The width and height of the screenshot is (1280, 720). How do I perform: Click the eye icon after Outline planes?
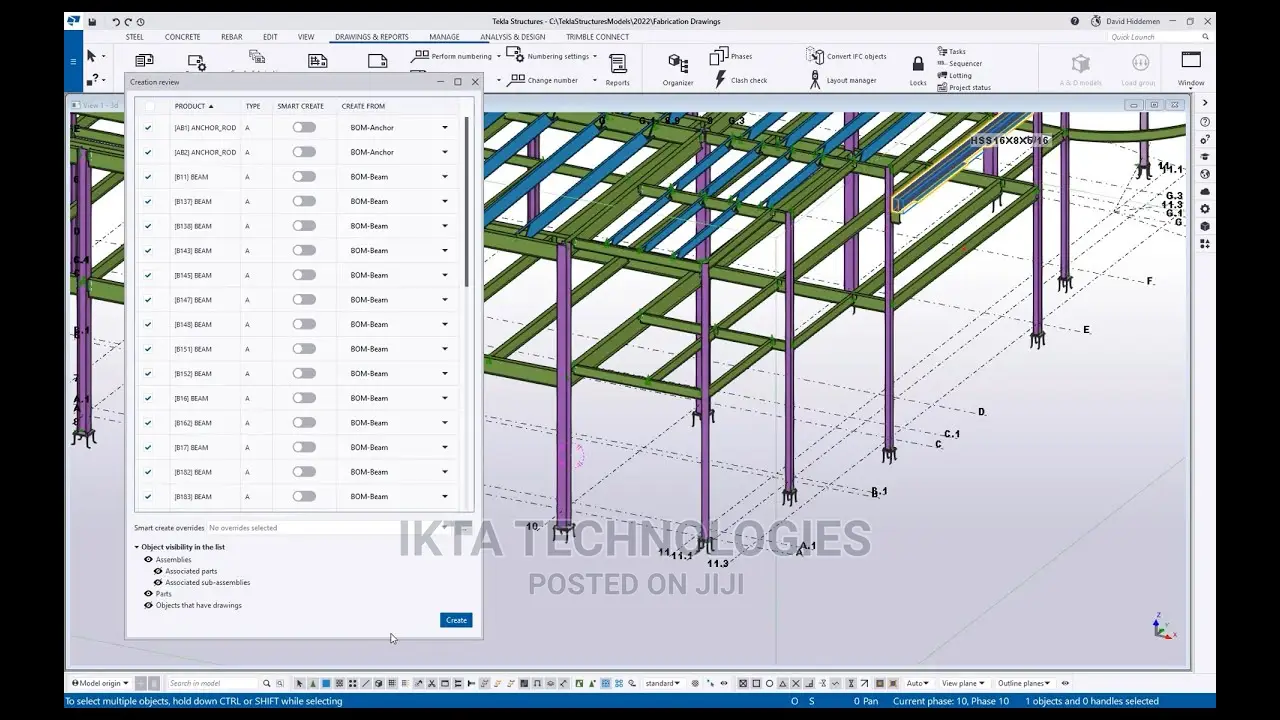click(1065, 683)
